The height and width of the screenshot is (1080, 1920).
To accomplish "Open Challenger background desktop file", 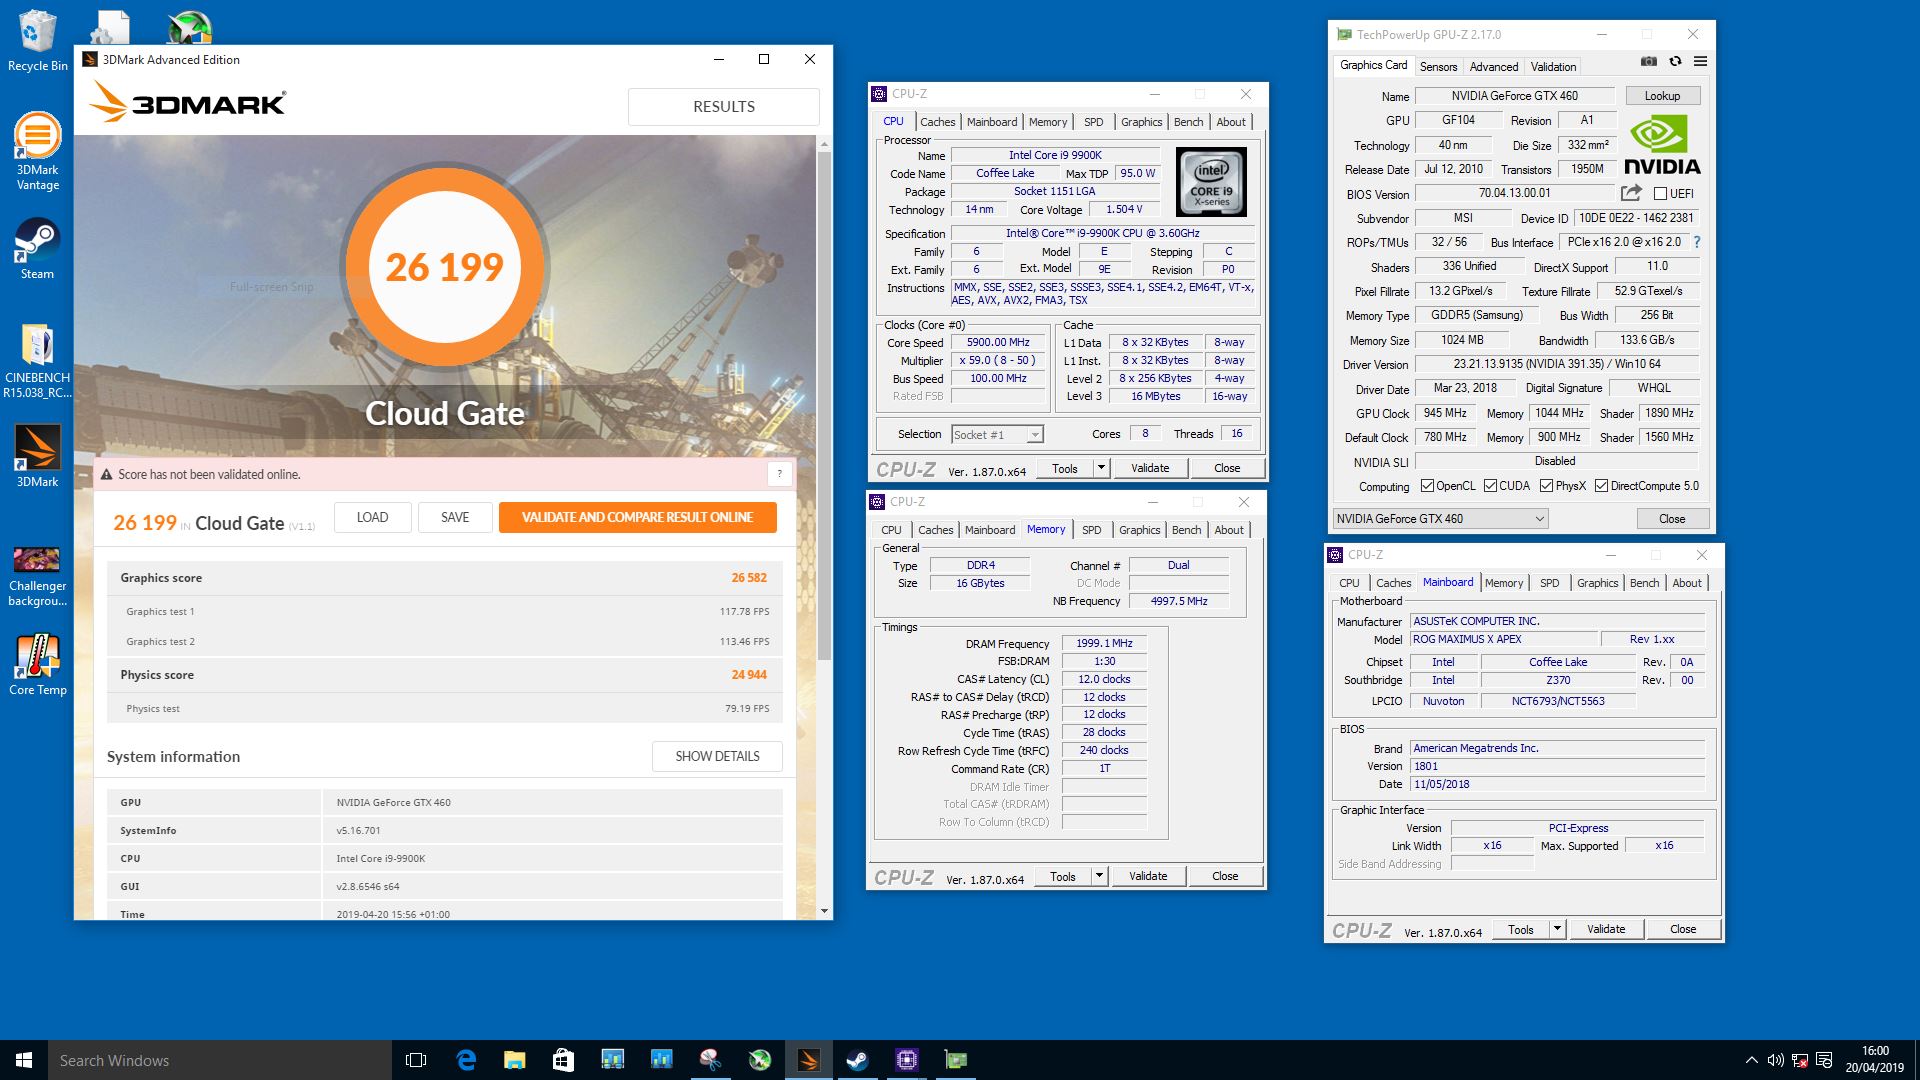I will click(x=37, y=575).
